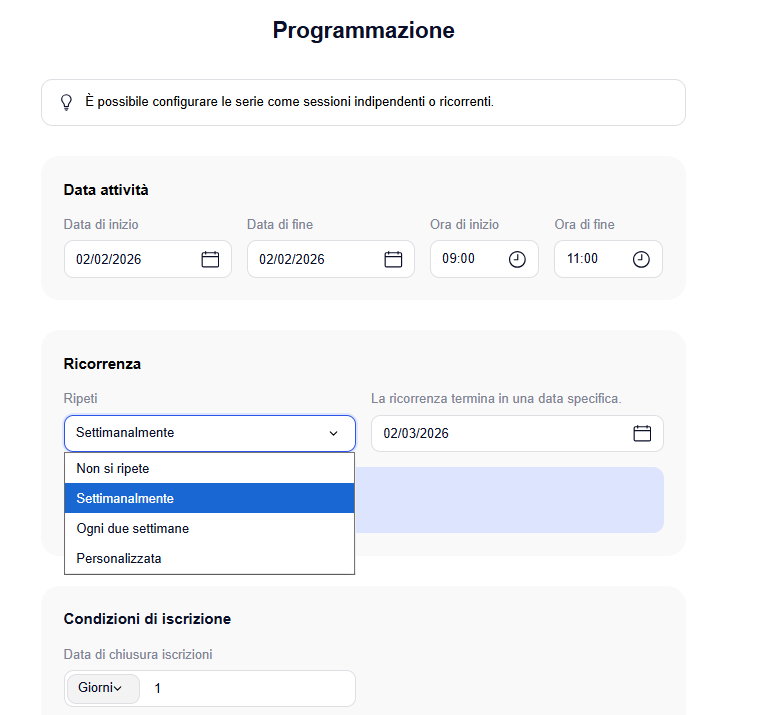The height and width of the screenshot is (715, 760).
Task: Click the lightbulb tip icon
Action: click(x=67, y=102)
